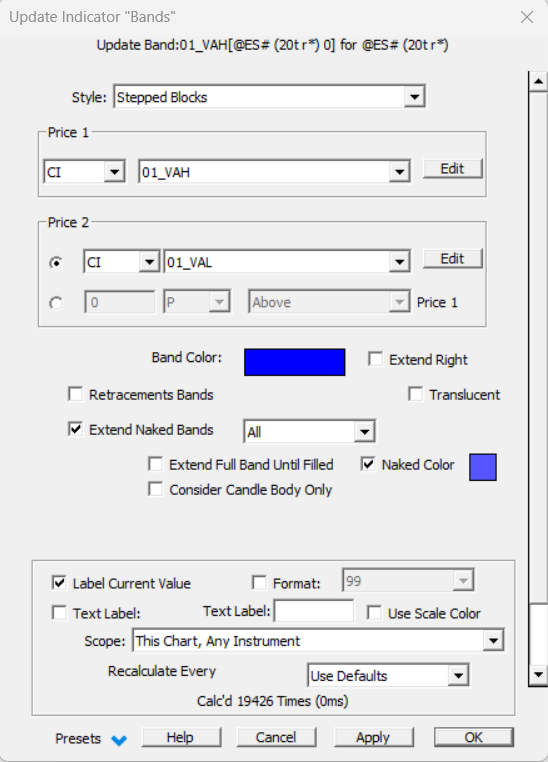Enable the Extend Right checkbox
Image resolution: width=548 pixels, height=762 pixels.
pos(375,359)
